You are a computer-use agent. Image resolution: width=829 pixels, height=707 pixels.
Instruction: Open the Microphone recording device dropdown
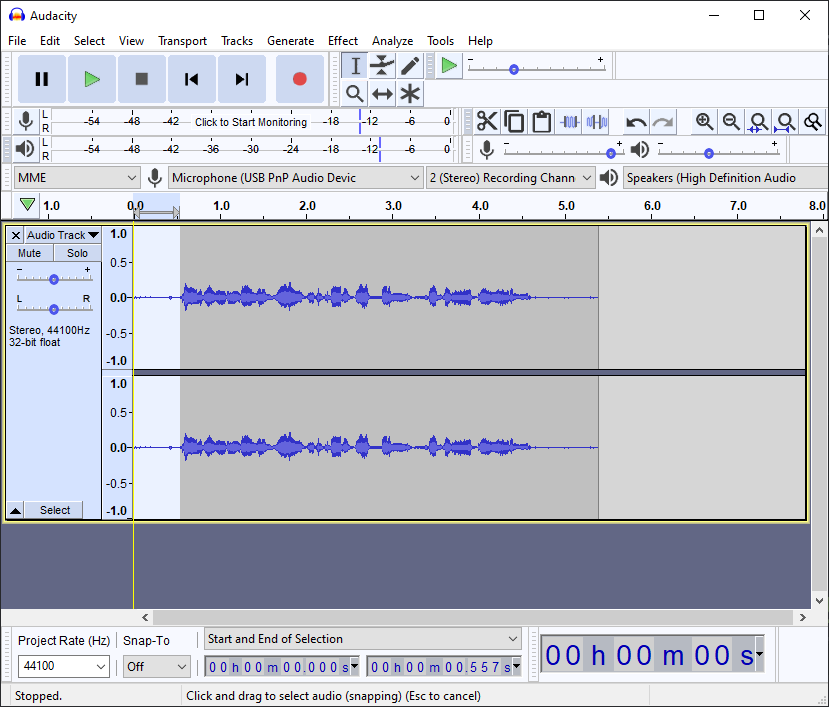point(296,178)
